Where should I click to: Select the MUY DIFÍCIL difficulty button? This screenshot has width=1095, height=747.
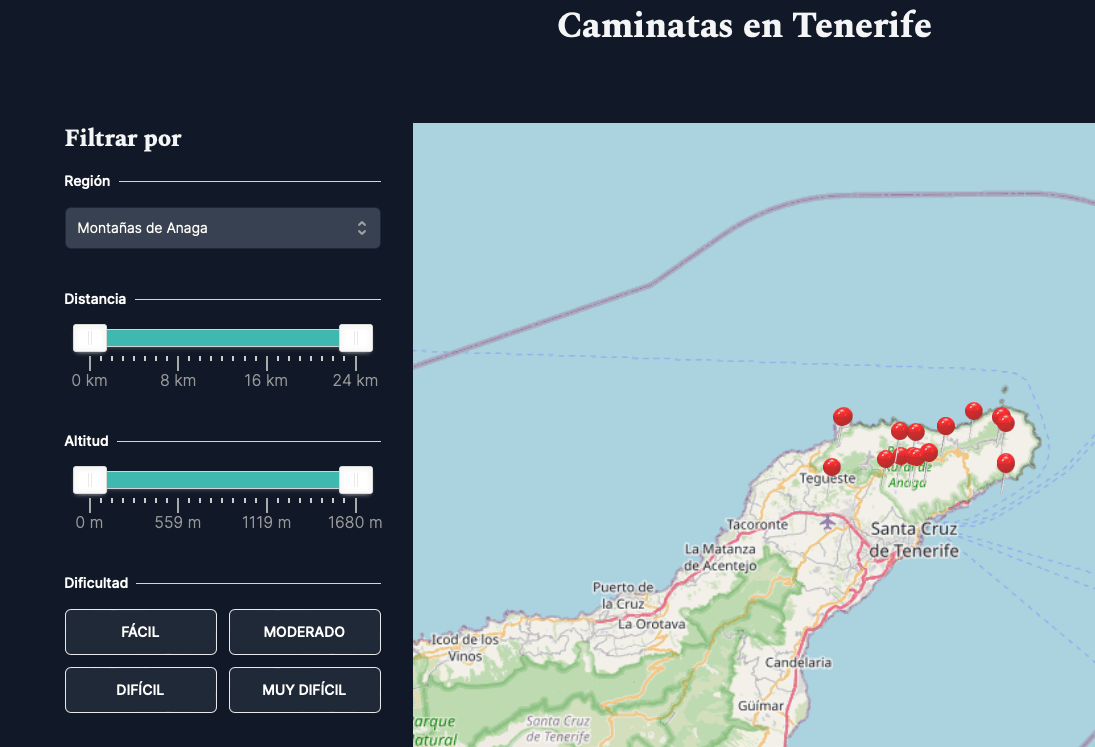coord(304,689)
